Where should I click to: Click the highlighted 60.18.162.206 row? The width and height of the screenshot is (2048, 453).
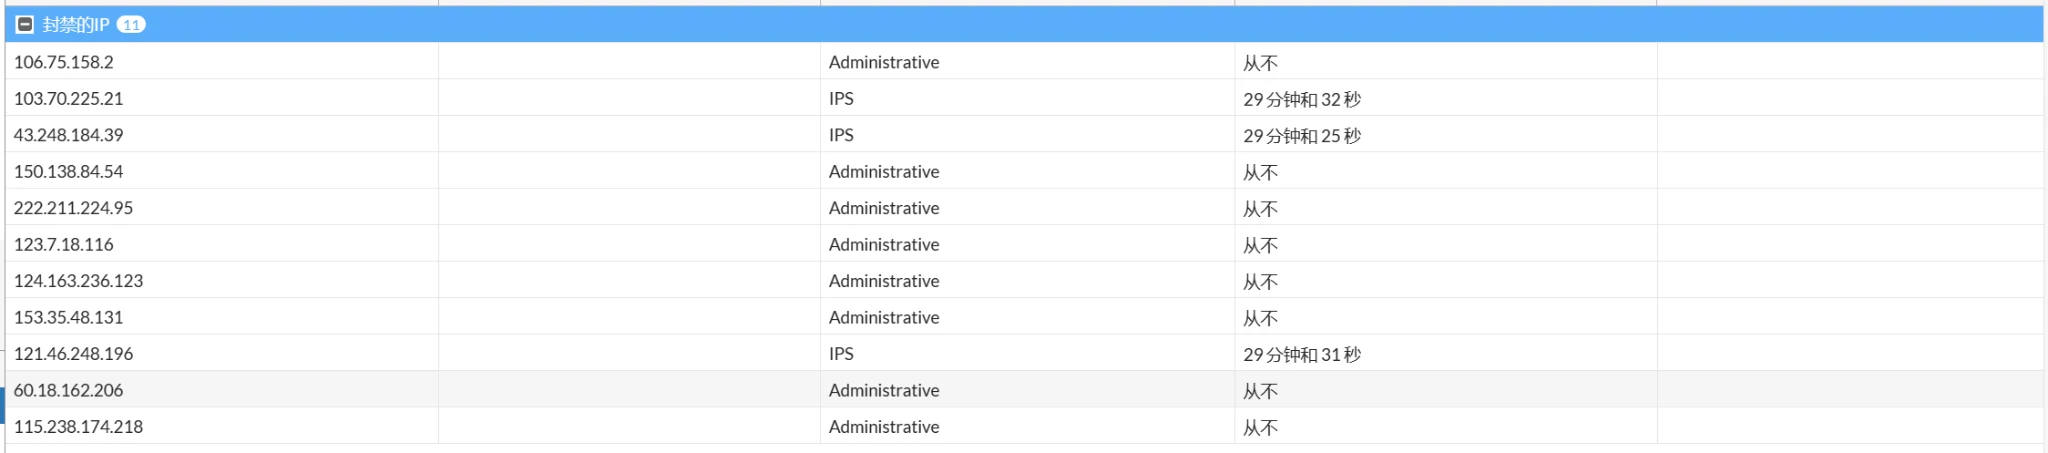tap(69, 391)
